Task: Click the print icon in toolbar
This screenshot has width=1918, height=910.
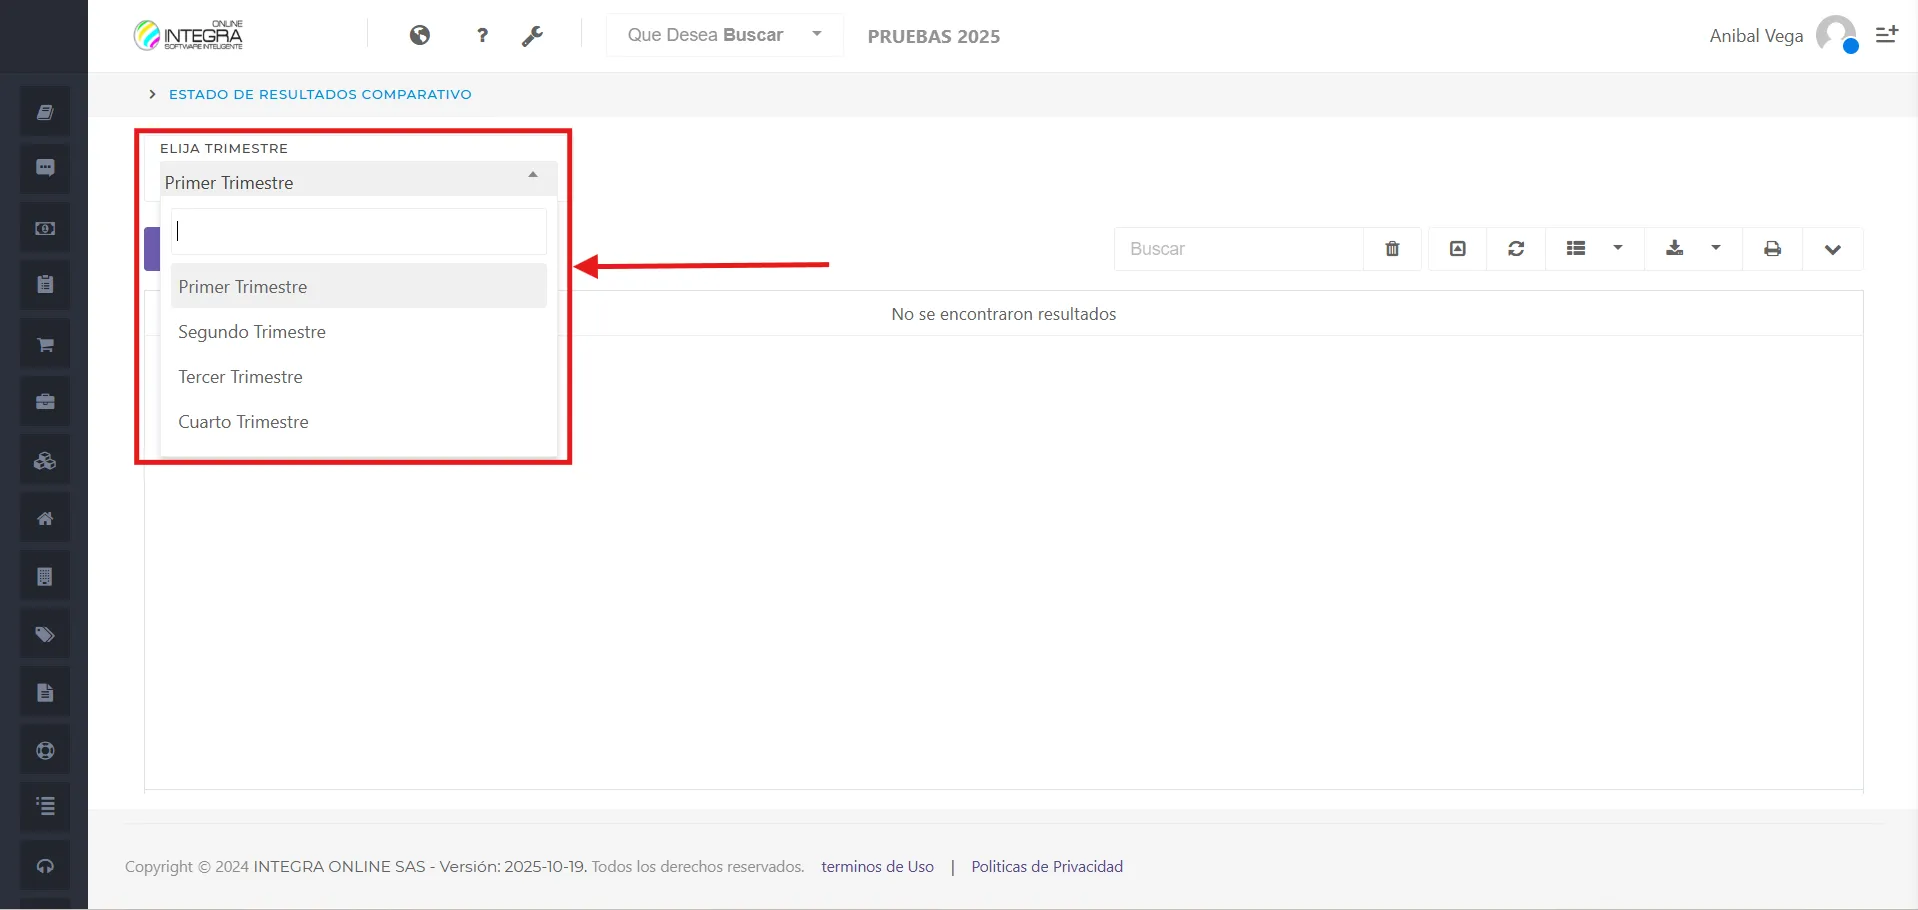Action: point(1772,249)
